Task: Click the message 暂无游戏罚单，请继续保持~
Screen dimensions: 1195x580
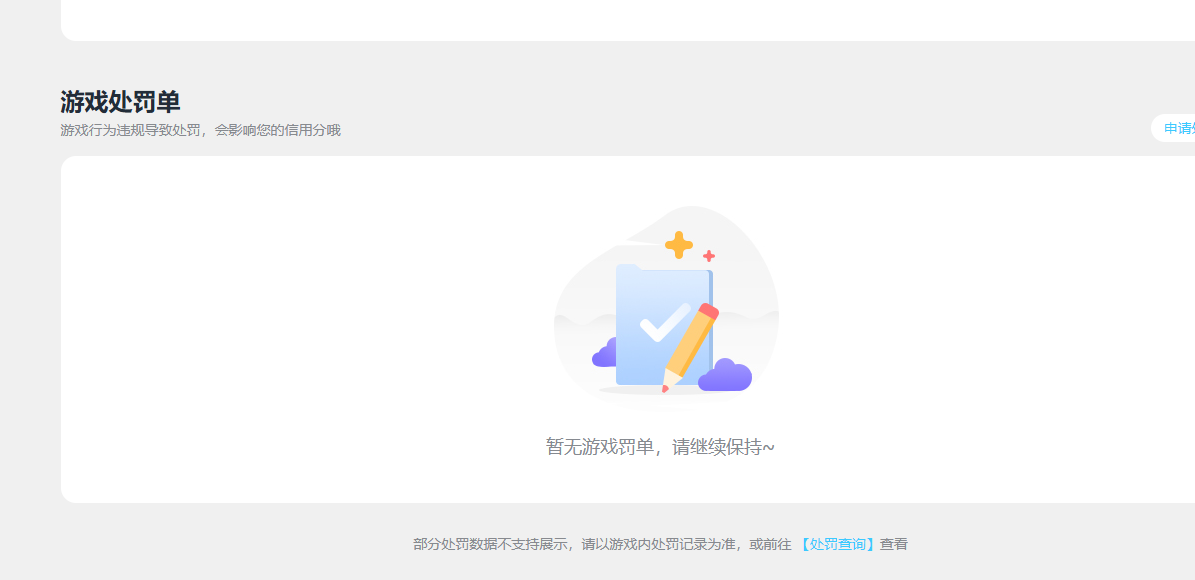Action: pos(660,447)
